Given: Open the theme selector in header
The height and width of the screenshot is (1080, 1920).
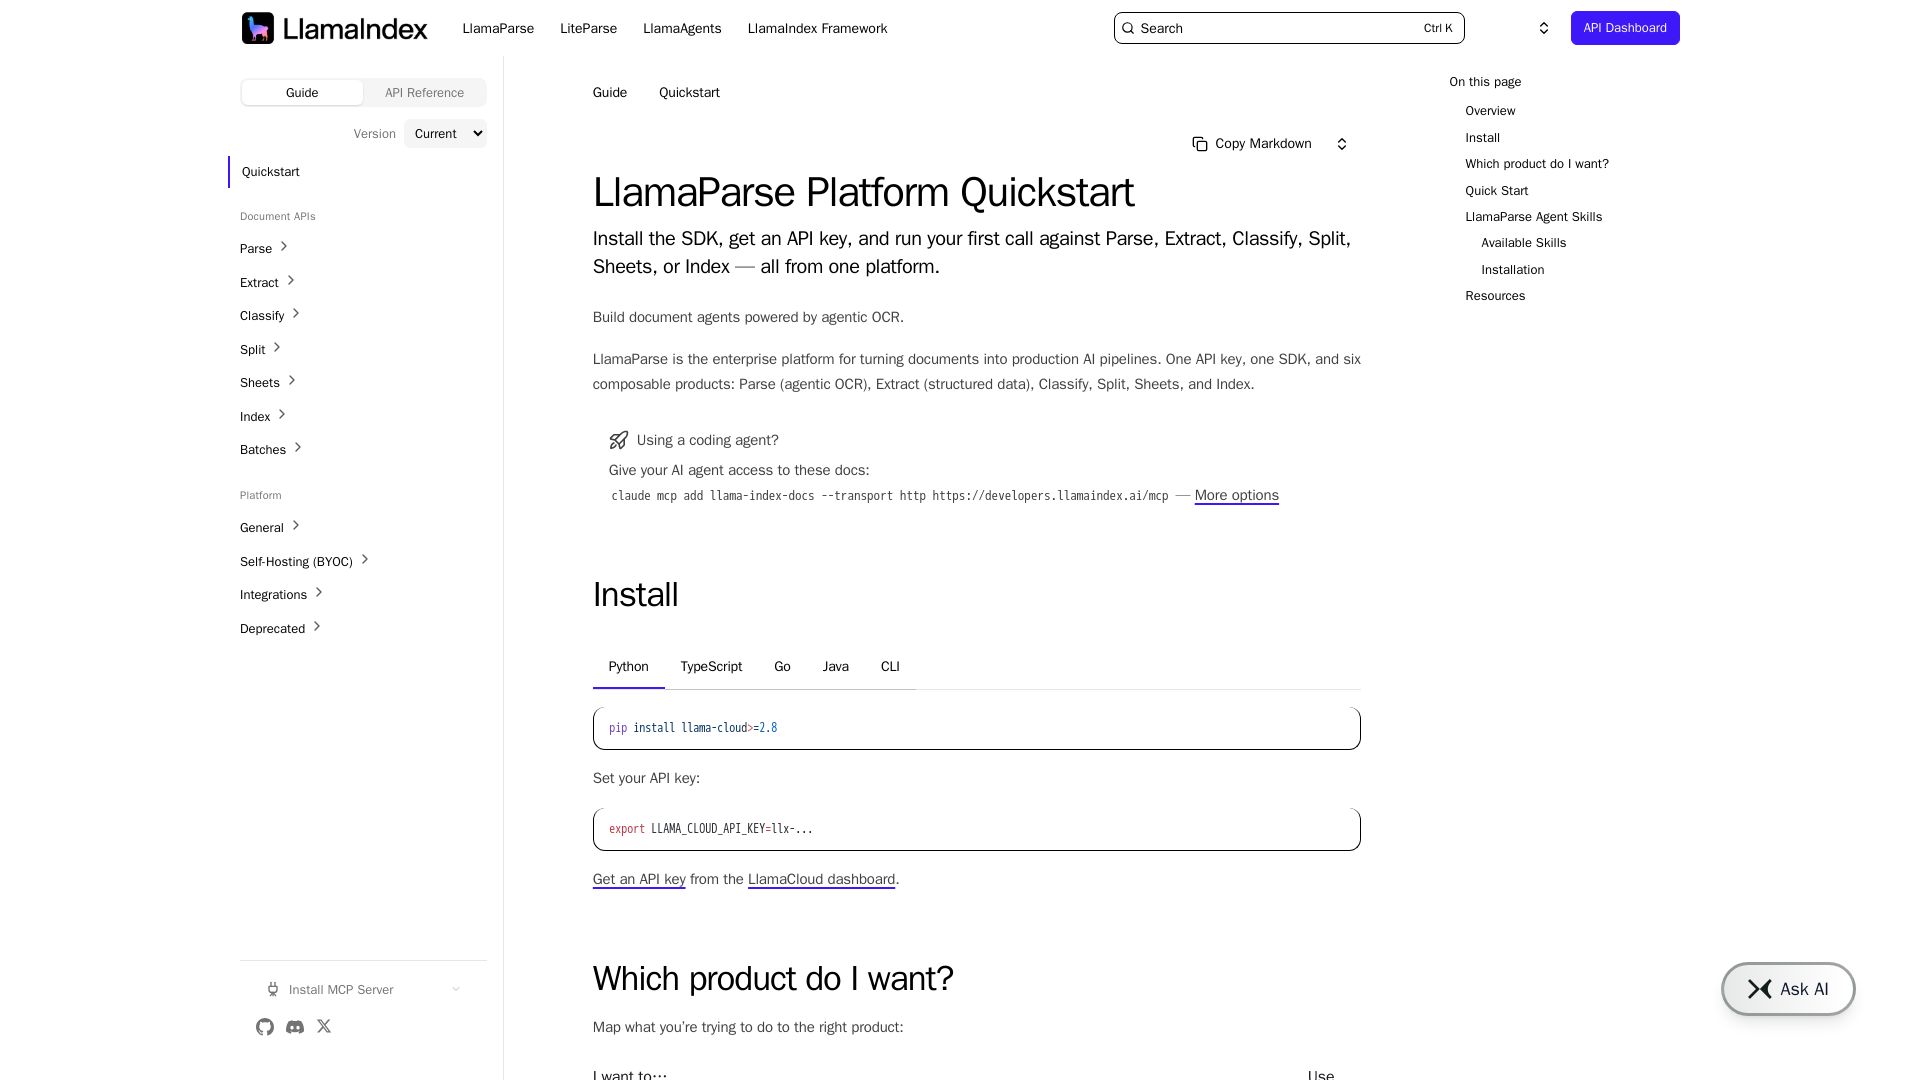Looking at the screenshot, I should point(1544,28).
